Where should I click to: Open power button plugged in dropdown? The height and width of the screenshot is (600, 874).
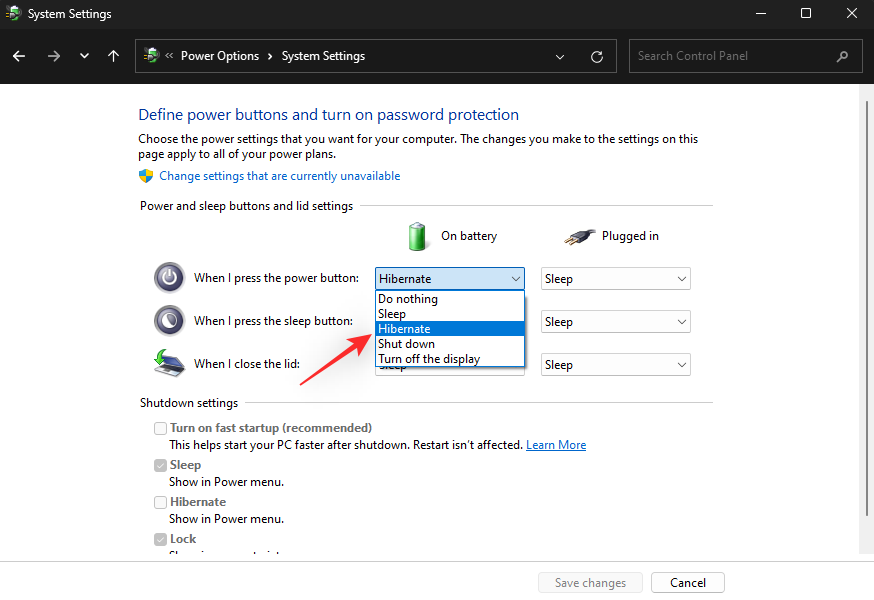[x=615, y=278]
